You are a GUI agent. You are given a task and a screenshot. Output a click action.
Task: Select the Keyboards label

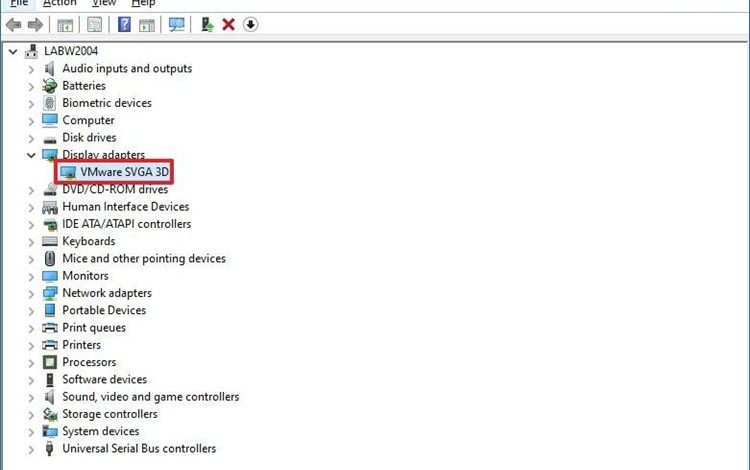(x=88, y=241)
